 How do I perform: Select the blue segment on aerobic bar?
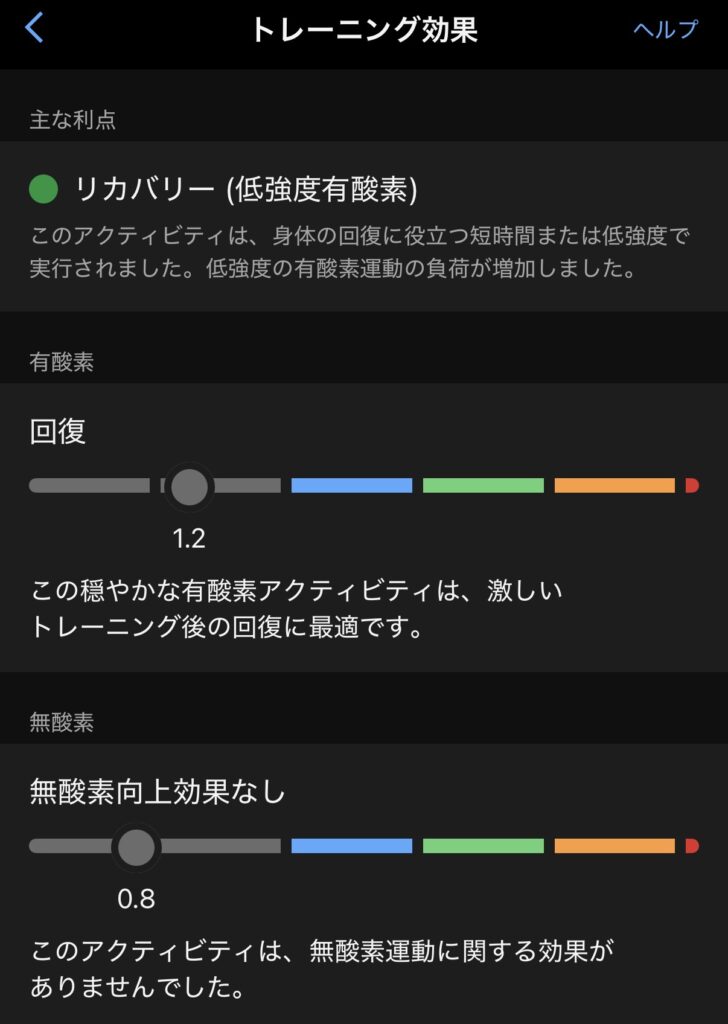tap(351, 486)
